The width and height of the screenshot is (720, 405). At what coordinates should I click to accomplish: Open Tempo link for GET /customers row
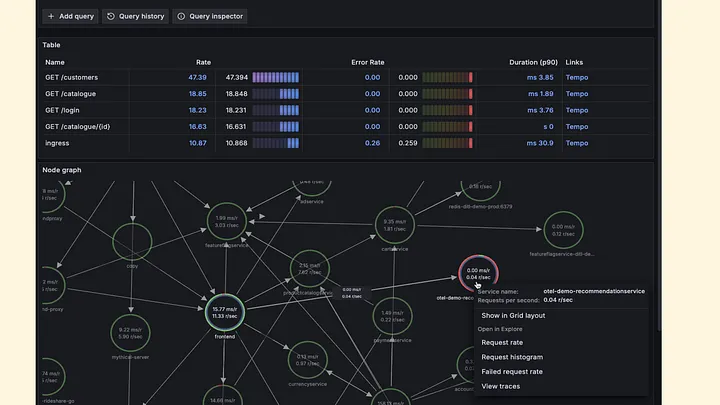click(577, 78)
